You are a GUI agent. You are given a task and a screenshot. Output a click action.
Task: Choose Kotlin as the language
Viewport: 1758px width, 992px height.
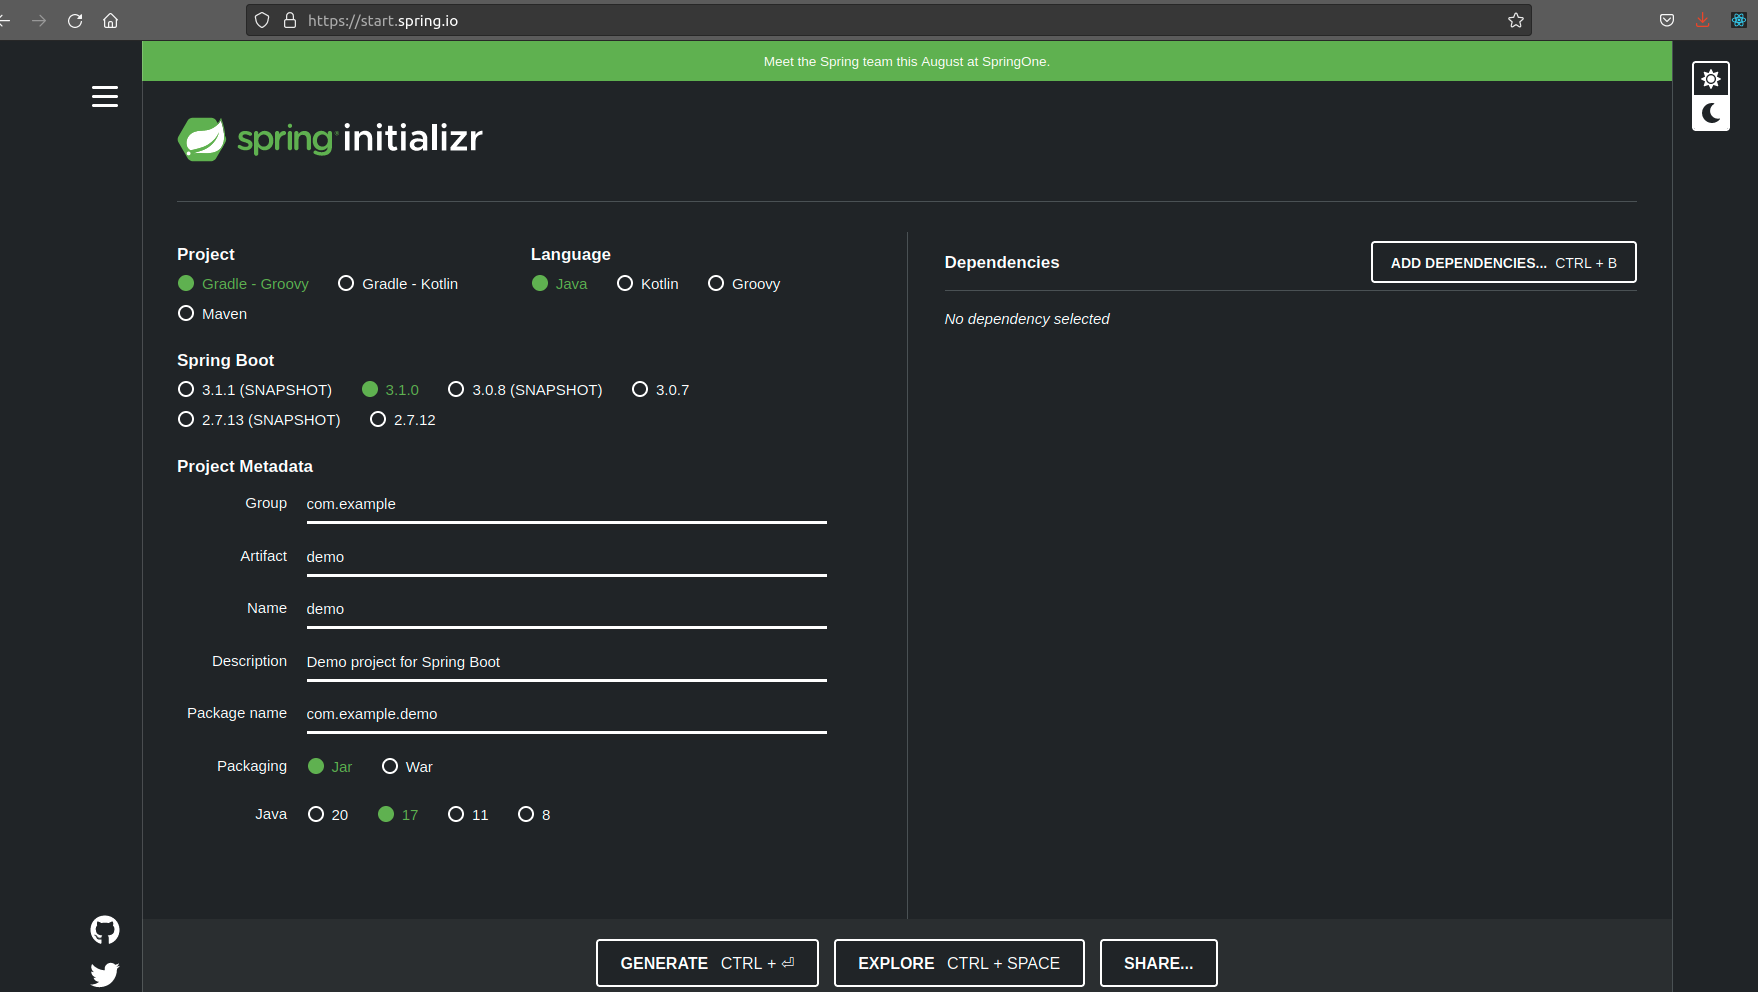(648, 284)
